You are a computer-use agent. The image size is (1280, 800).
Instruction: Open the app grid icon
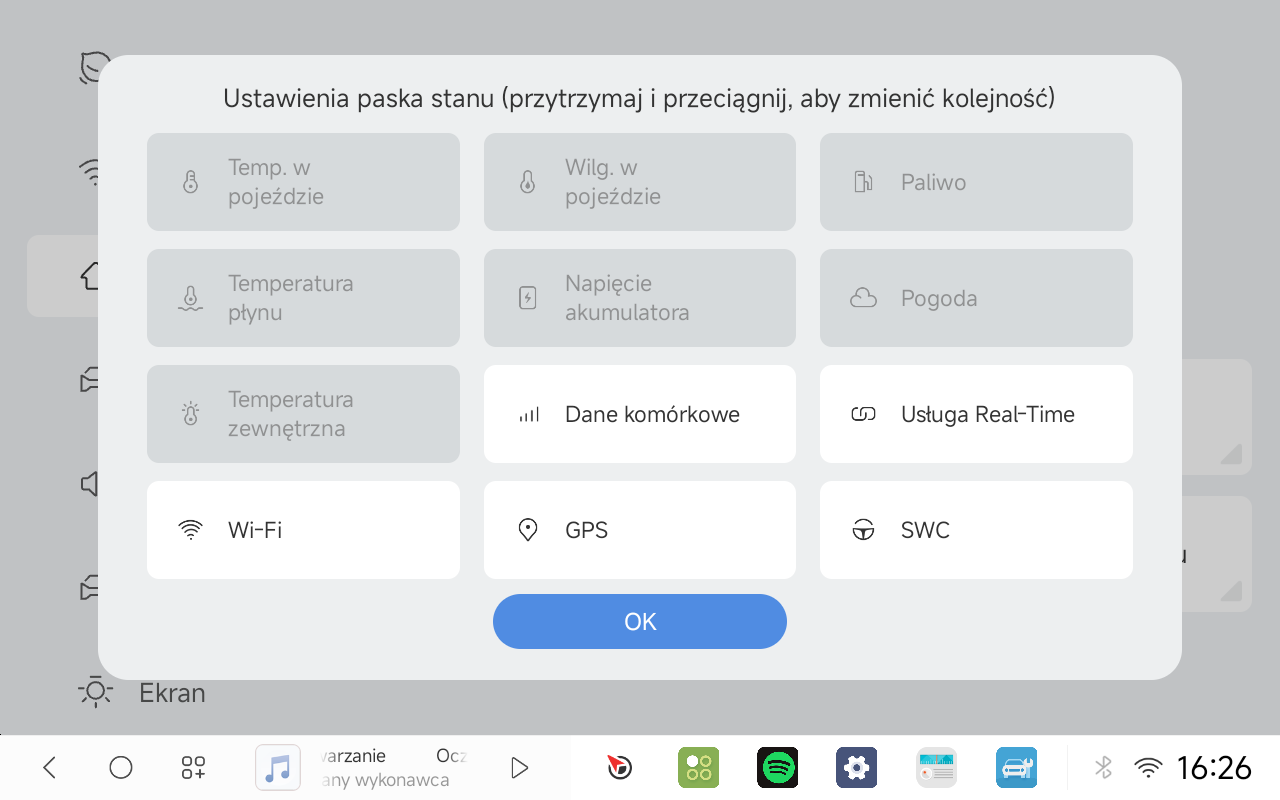pyautogui.click(x=193, y=768)
